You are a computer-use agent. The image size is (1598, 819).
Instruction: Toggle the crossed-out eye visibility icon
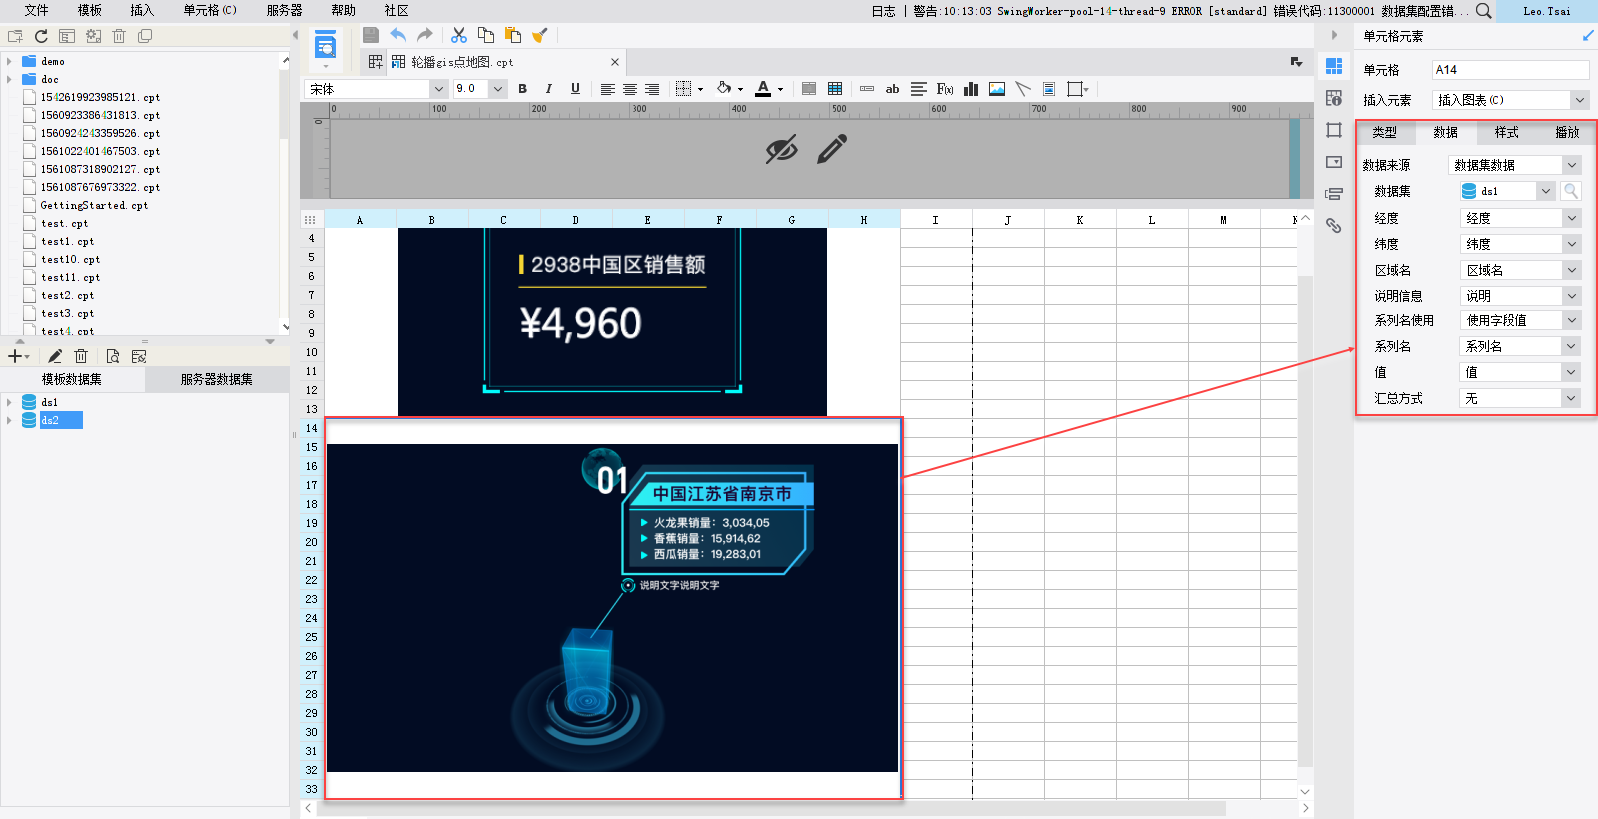pos(781,149)
